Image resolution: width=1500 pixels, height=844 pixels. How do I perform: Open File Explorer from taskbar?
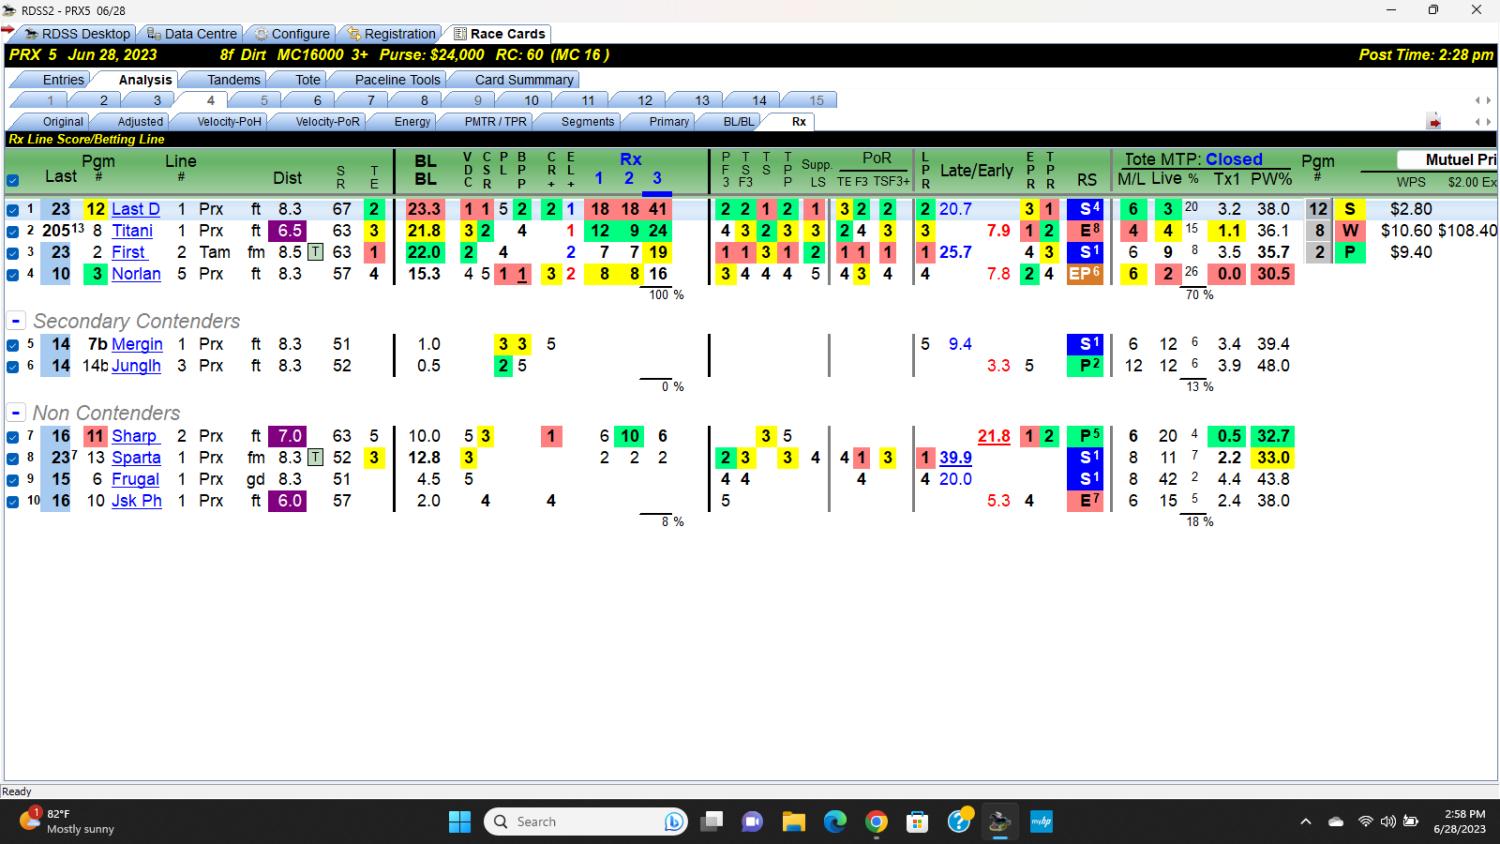(x=793, y=822)
